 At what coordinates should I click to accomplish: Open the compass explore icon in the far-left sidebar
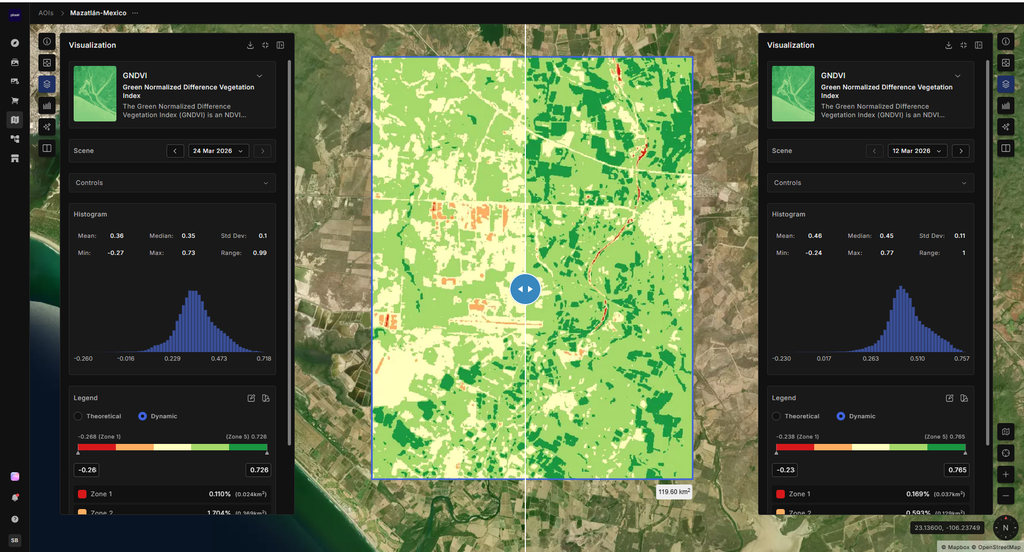tap(14, 43)
